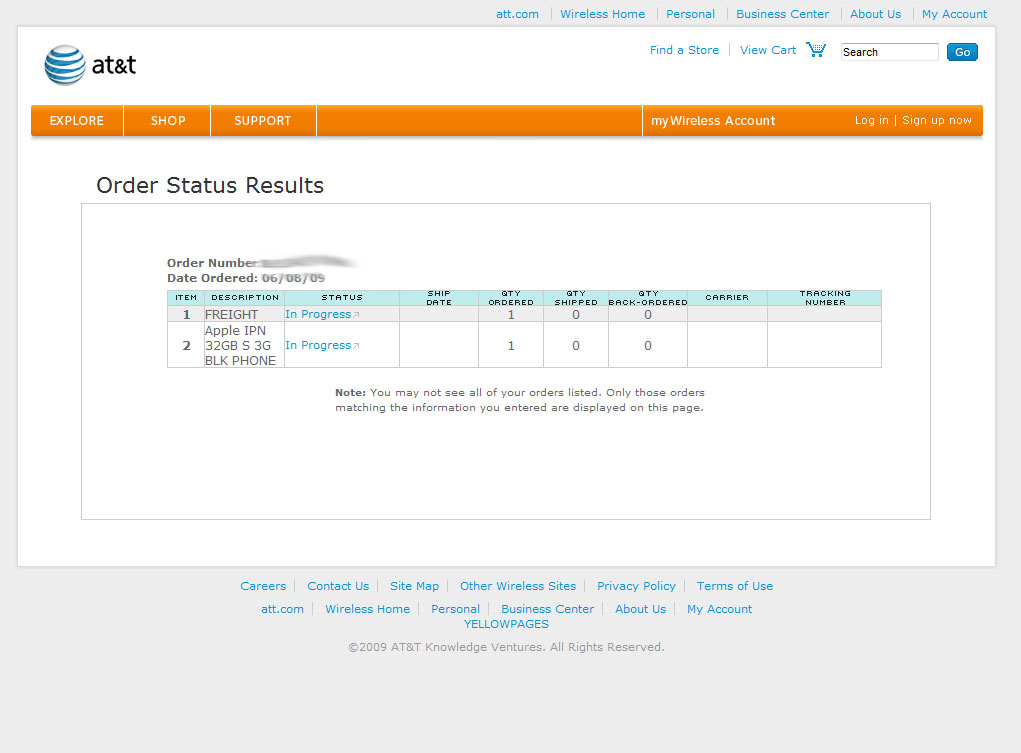Click the Date Ordered label
1021x753 pixels.
pyautogui.click(x=212, y=278)
